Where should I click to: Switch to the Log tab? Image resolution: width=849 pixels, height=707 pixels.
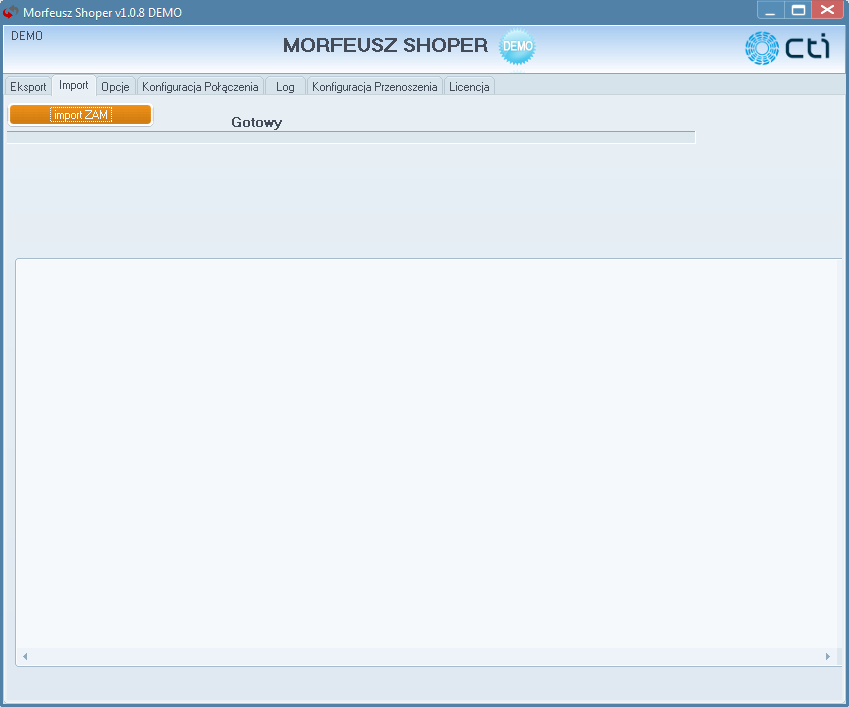tap(285, 87)
